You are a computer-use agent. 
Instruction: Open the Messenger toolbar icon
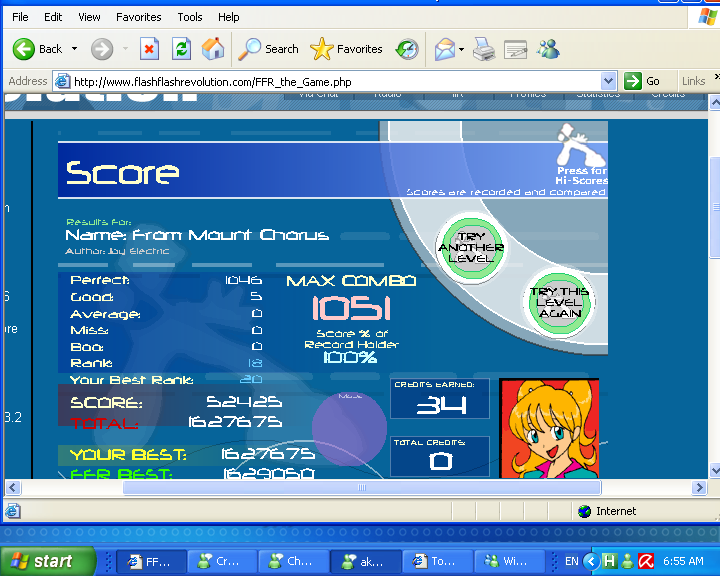[x=548, y=49]
